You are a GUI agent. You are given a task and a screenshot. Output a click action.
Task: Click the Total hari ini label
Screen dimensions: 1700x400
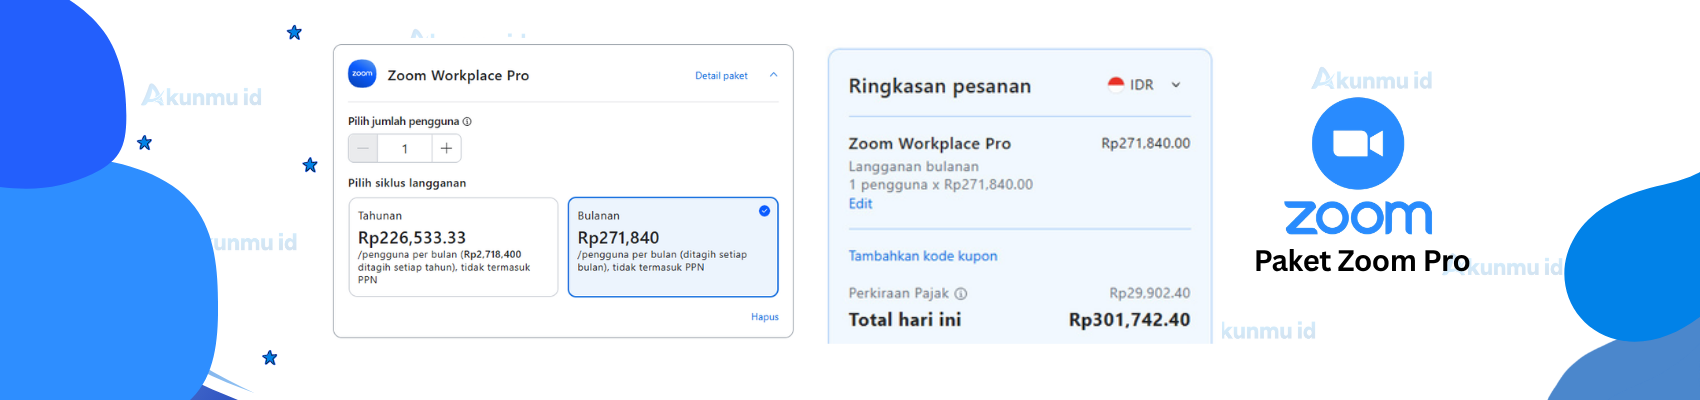point(905,320)
